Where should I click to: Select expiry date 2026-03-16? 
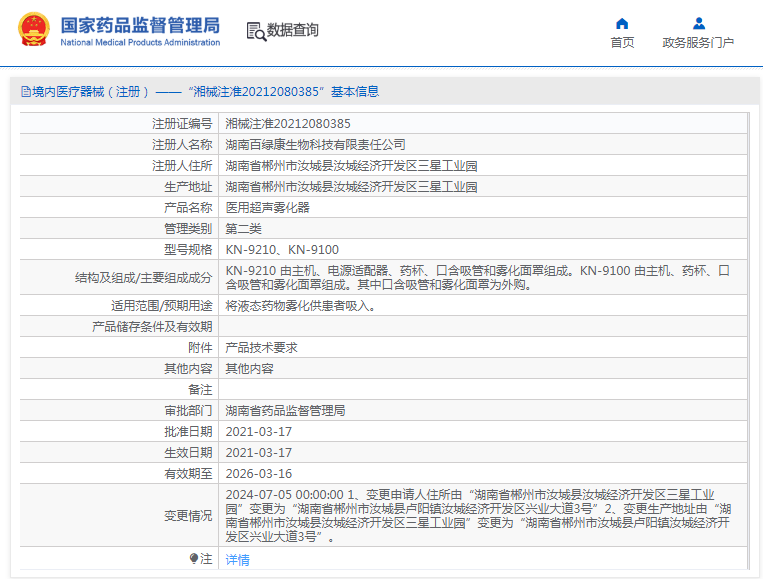[x=258, y=473]
